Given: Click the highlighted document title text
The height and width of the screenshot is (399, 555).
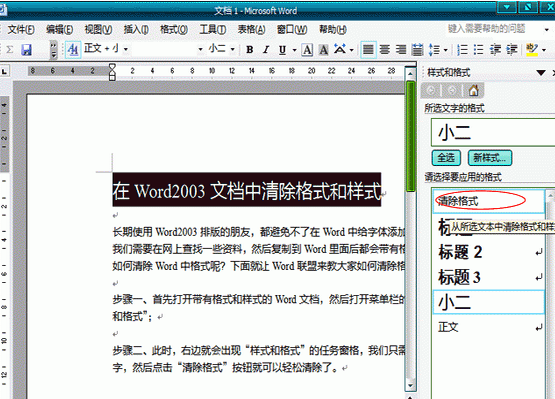Looking at the screenshot, I should [247, 190].
